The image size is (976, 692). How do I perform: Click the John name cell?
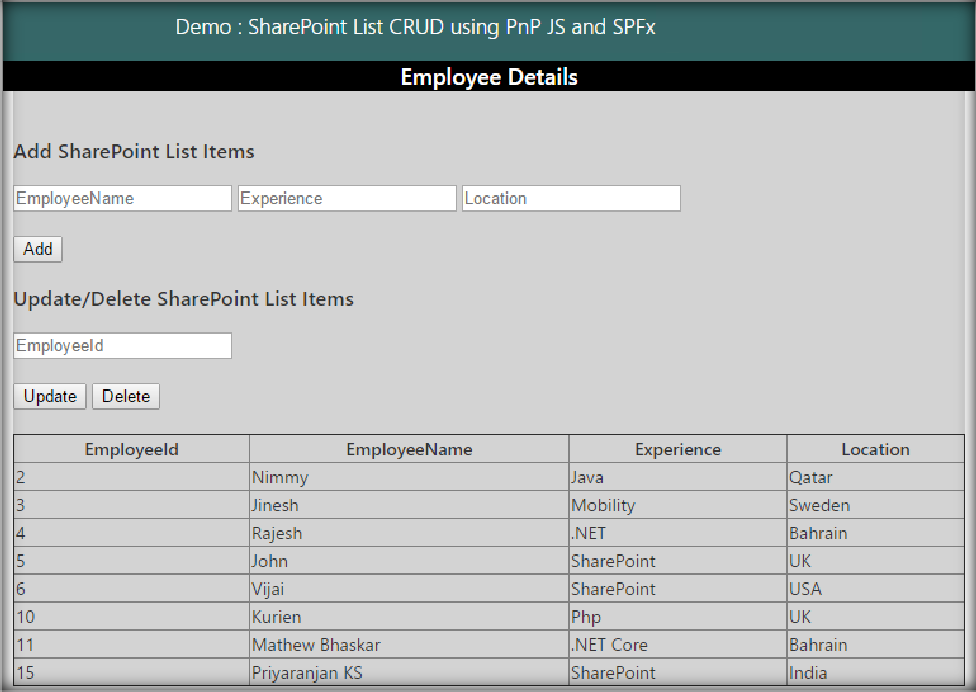pyautogui.click(x=409, y=561)
